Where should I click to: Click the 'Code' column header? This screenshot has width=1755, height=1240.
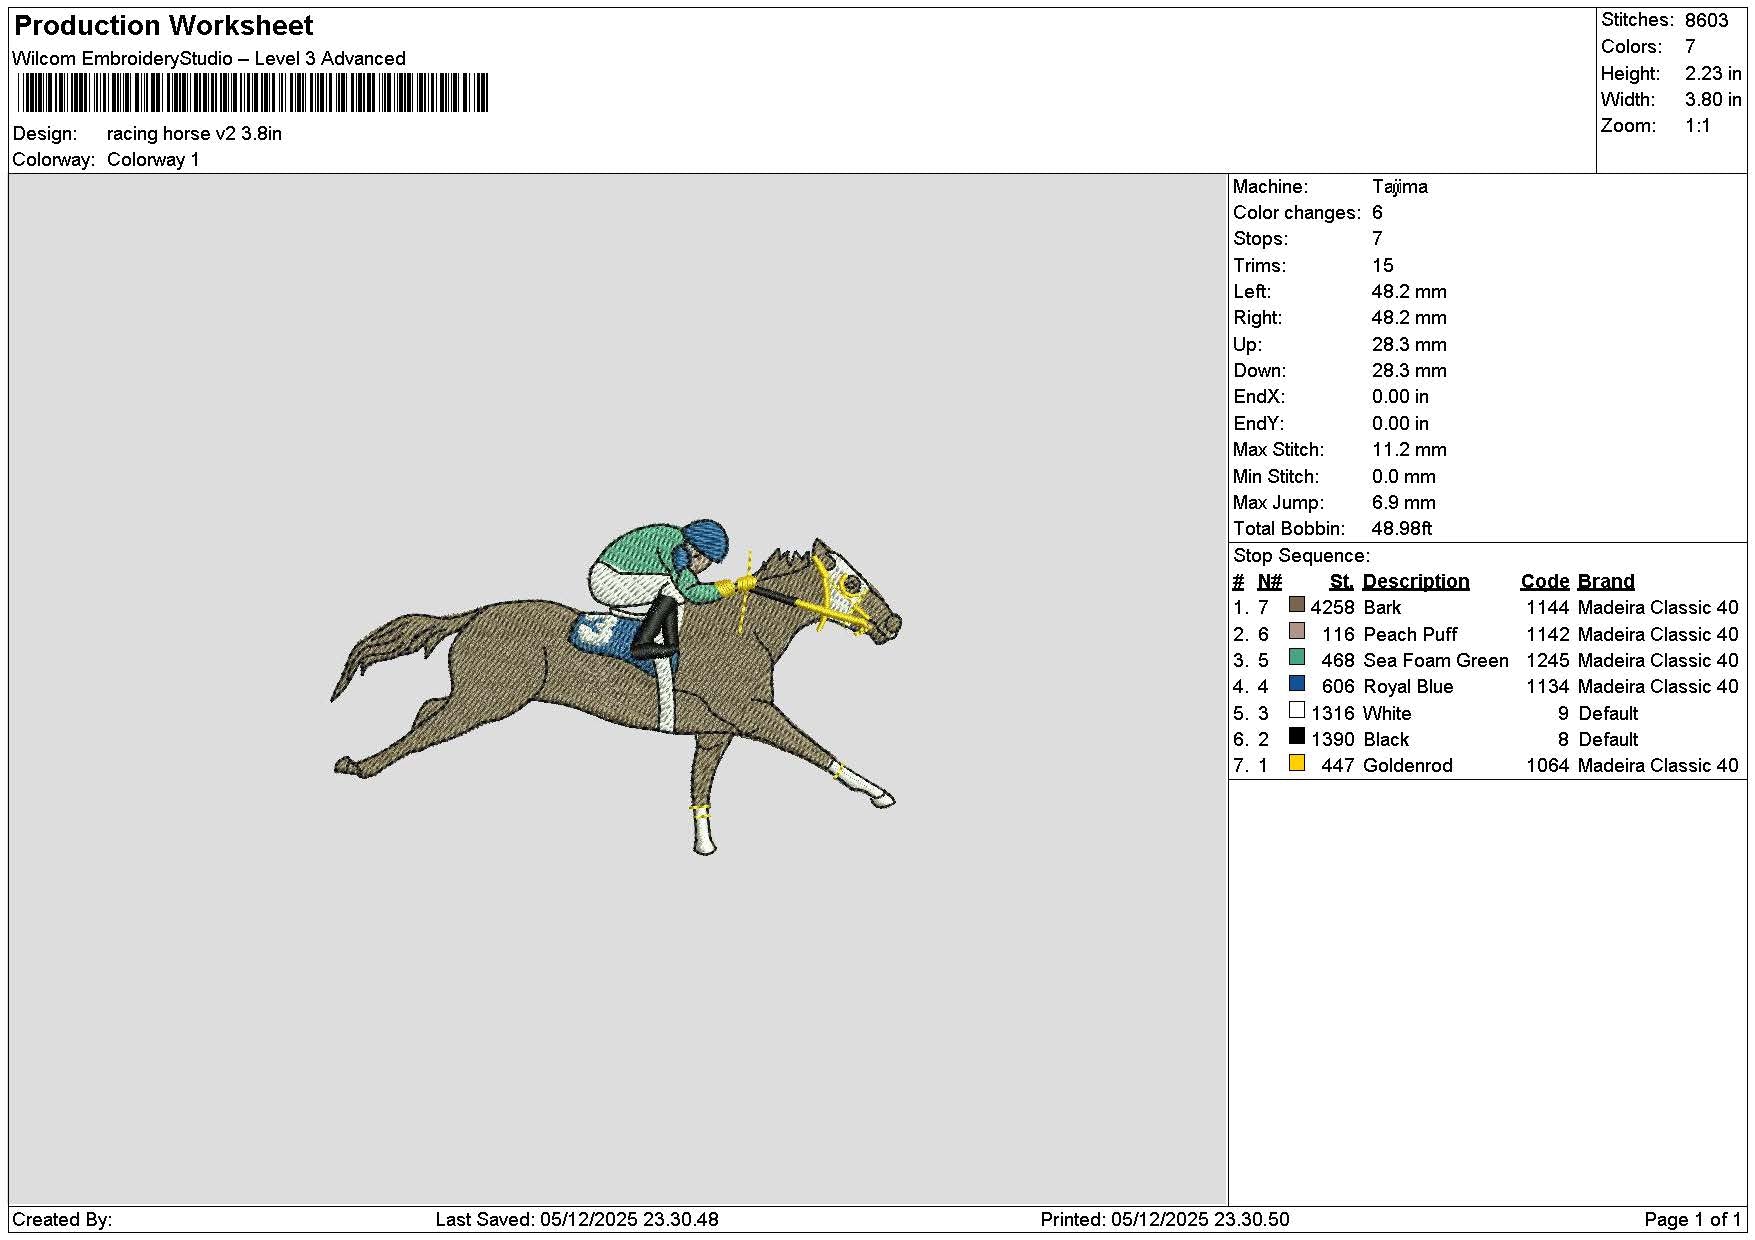pos(1545,581)
